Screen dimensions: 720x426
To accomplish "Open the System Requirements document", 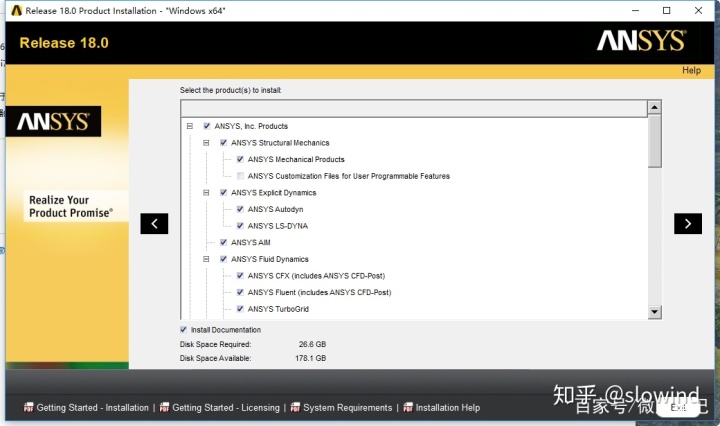I will point(348,407).
